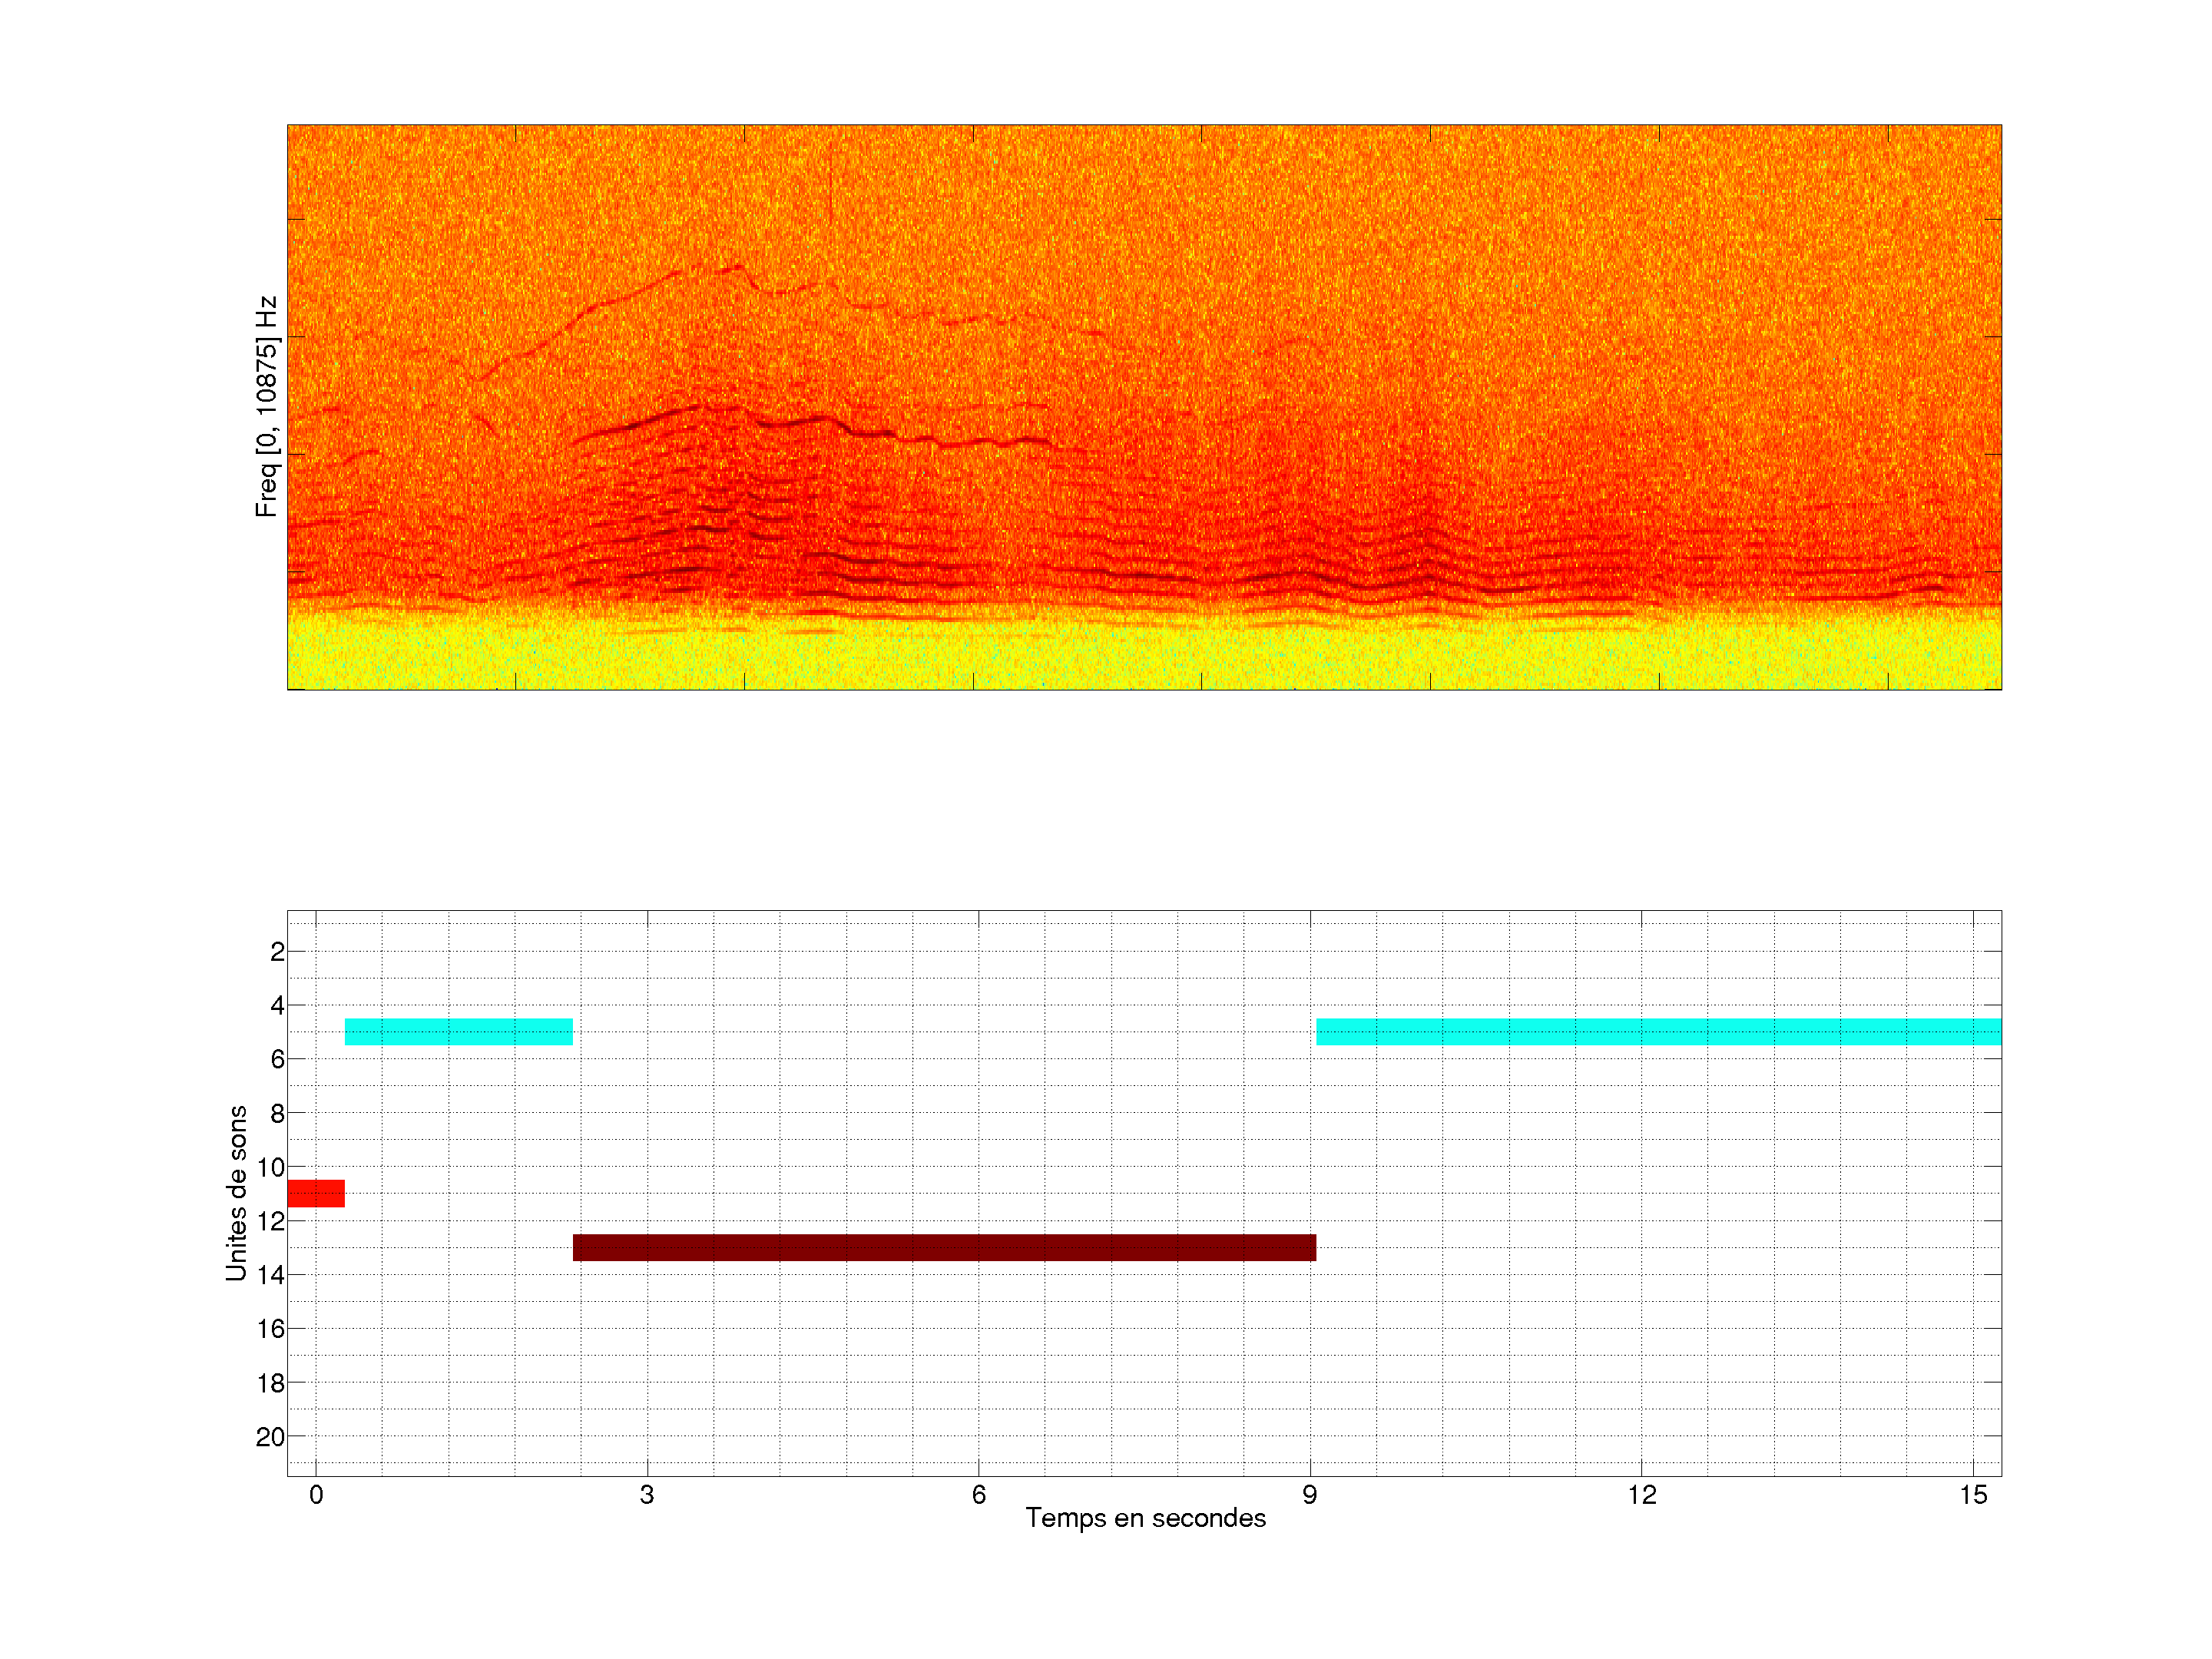Click the short red bar at unit 11
Image resolution: width=2212 pixels, height=1659 pixels.
pyautogui.click(x=315, y=1193)
